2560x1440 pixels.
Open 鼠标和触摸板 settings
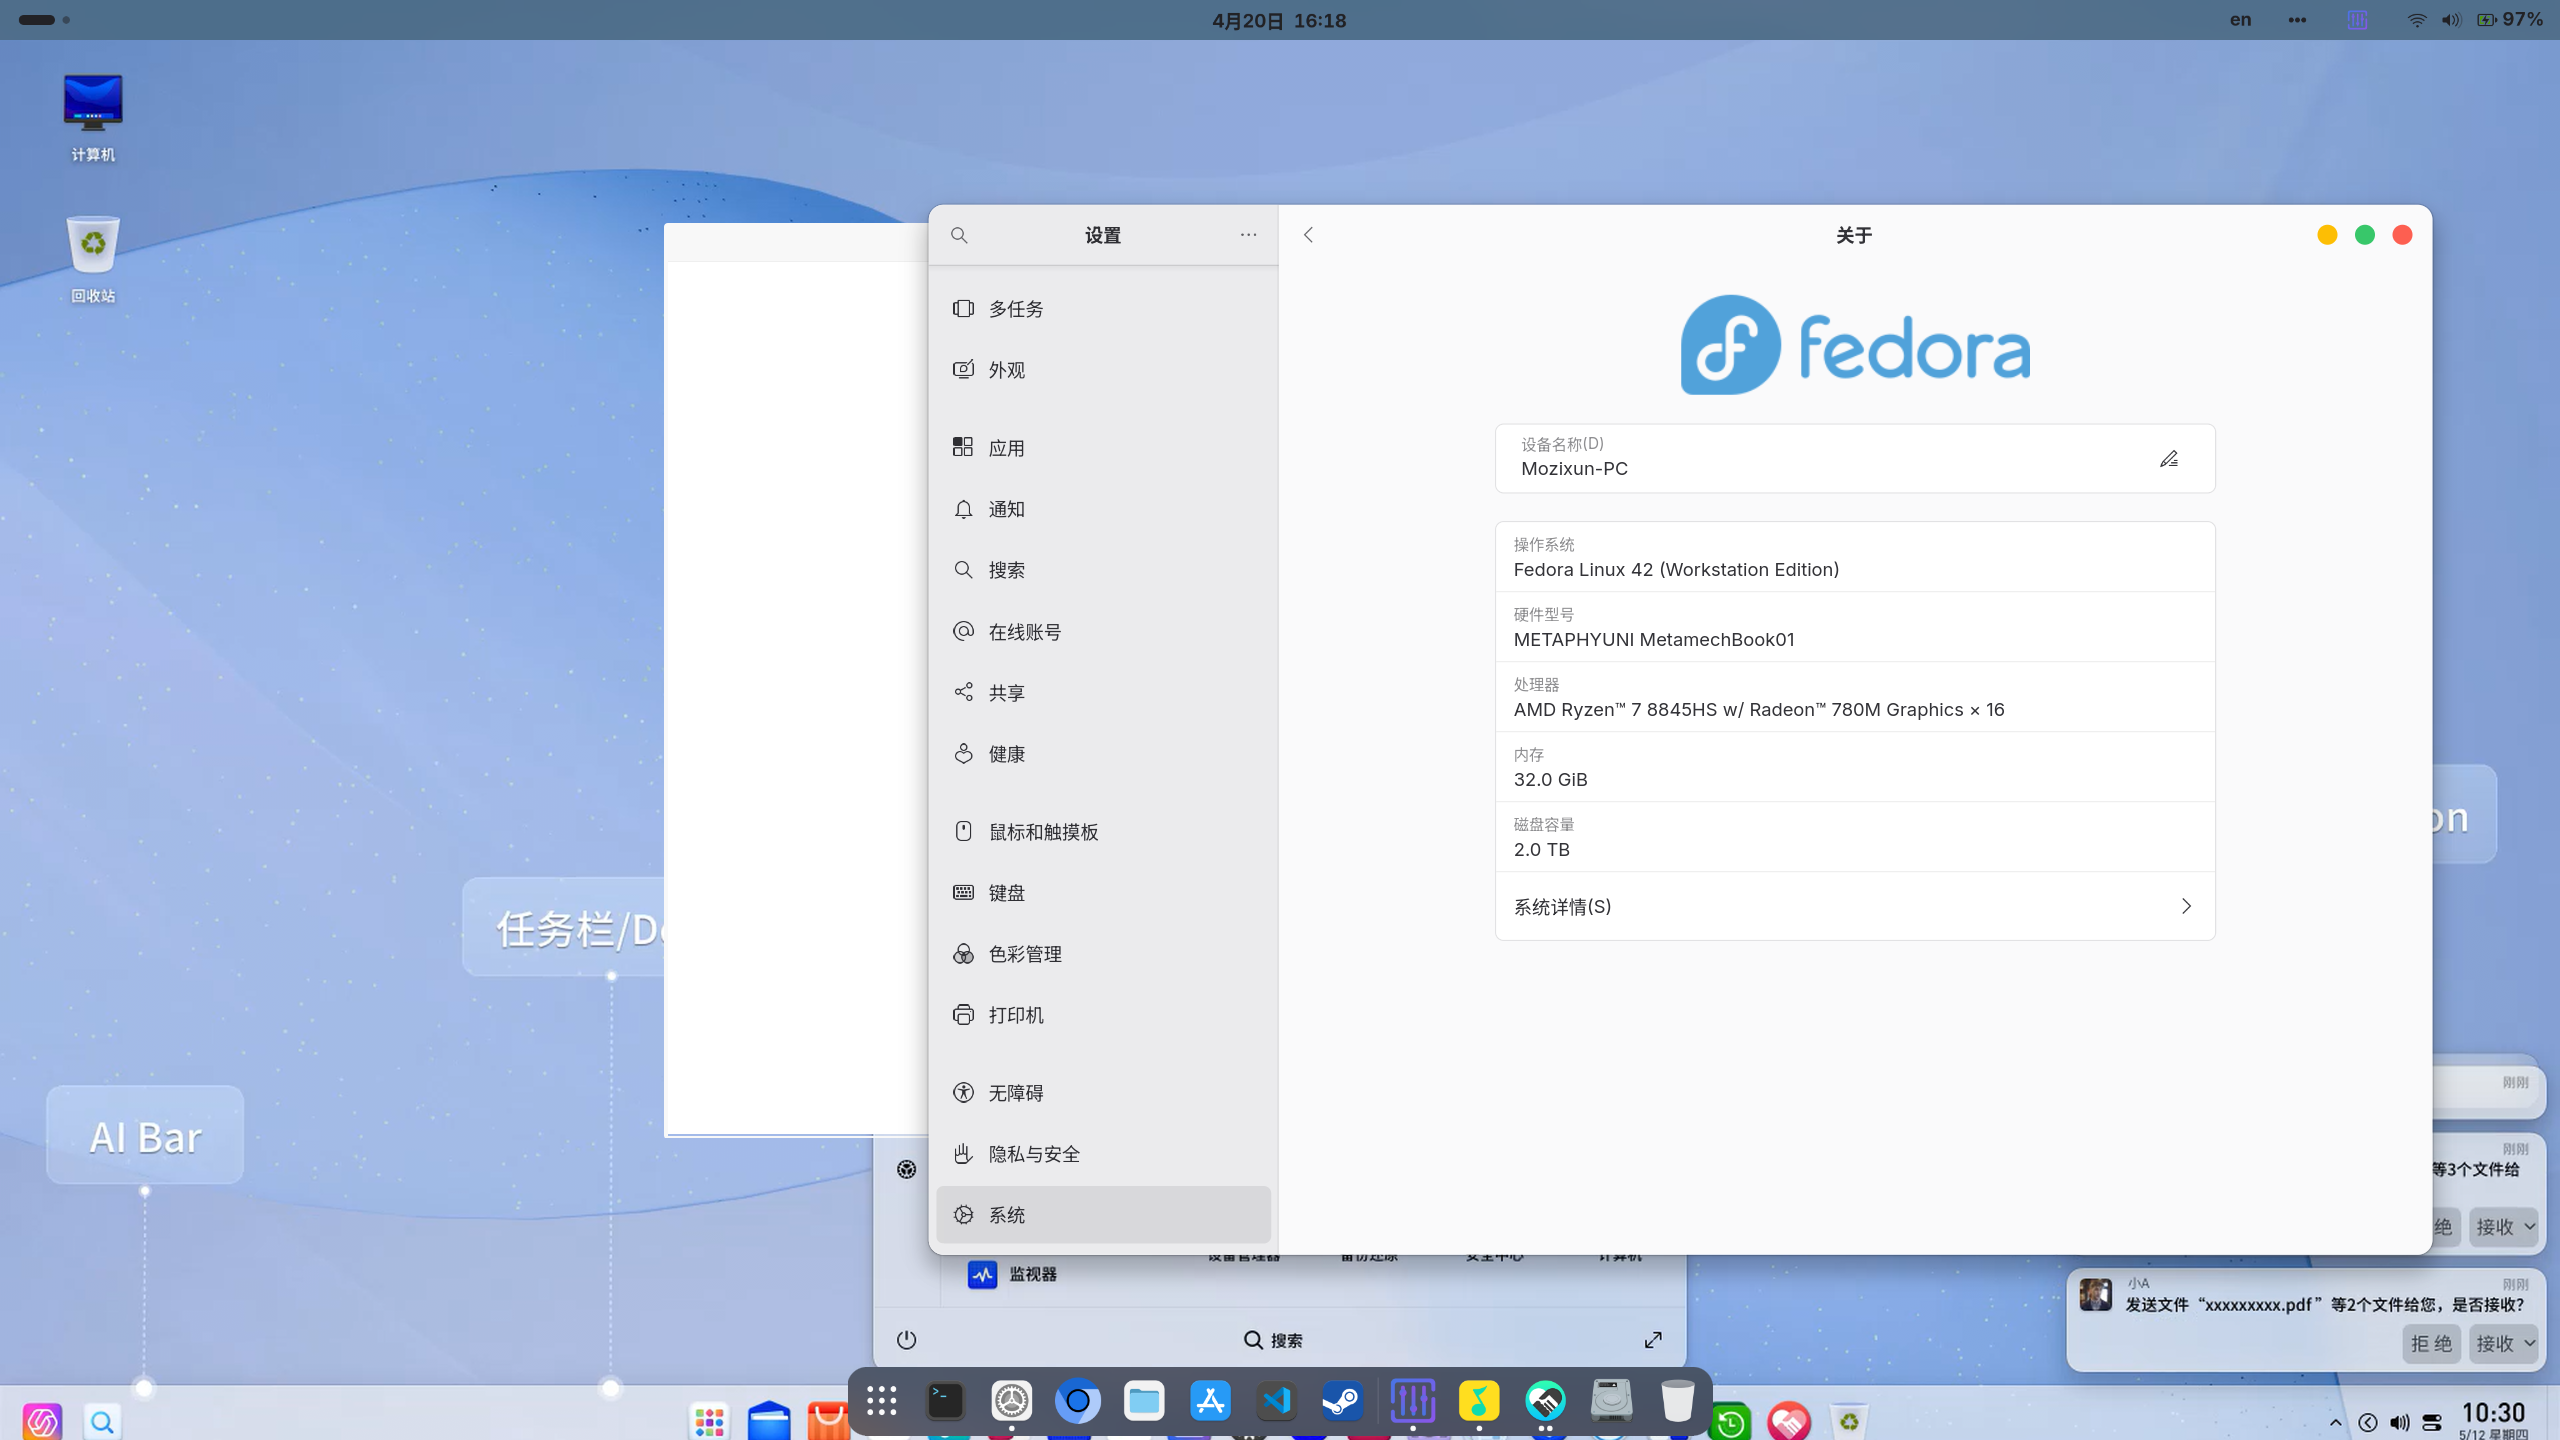pyautogui.click(x=1103, y=832)
